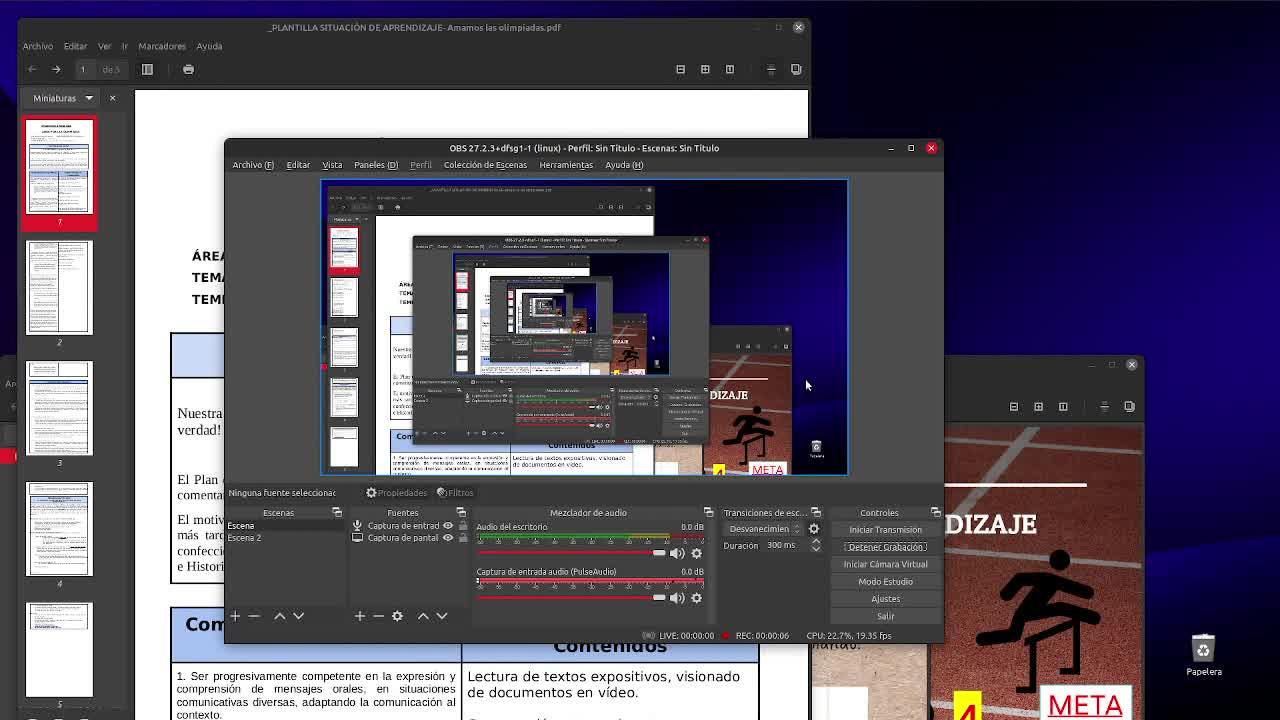Screen dimensions: 1280x720
Task: Toggle lock on Captura de entrada source
Action: click(x=462, y=526)
